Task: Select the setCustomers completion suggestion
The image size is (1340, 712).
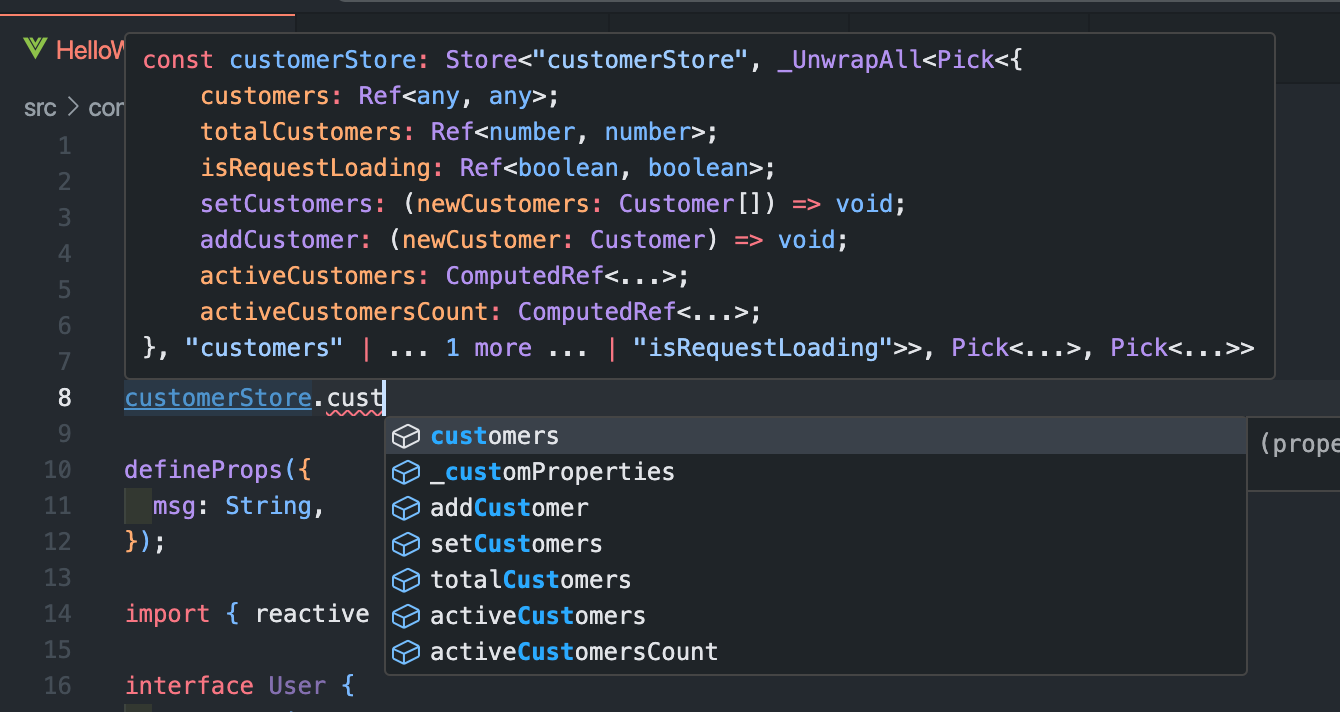Action: click(x=516, y=543)
